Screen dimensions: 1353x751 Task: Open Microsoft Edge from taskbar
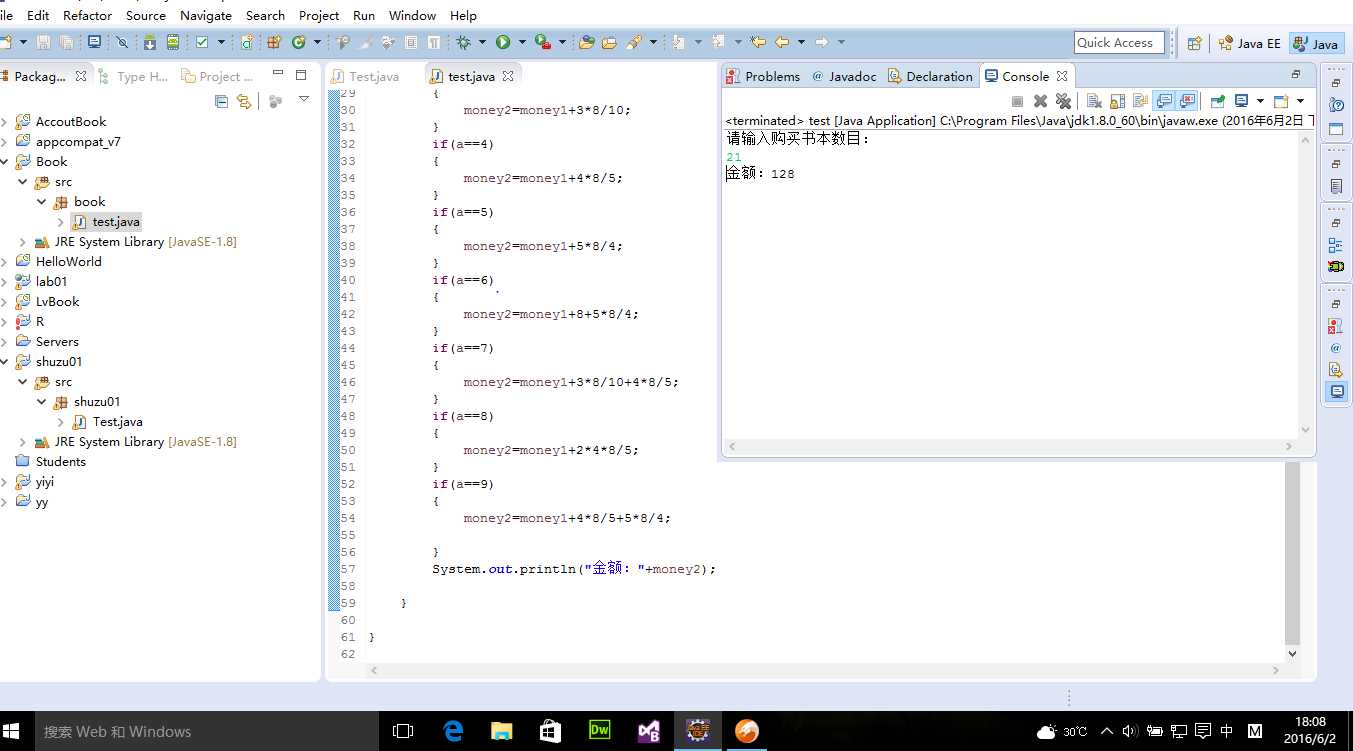click(453, 731)
